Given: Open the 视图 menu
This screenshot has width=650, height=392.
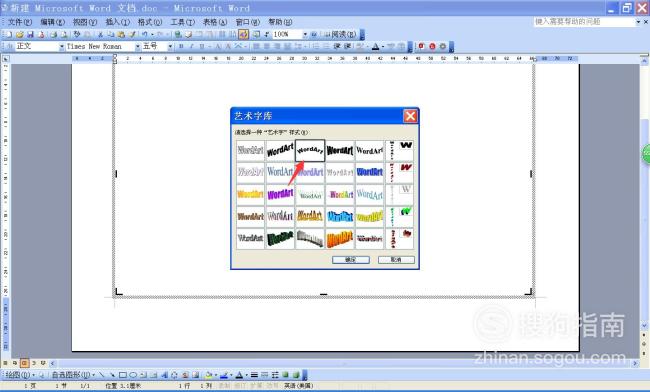Looking at the screenshot, I should pos(85,22).
